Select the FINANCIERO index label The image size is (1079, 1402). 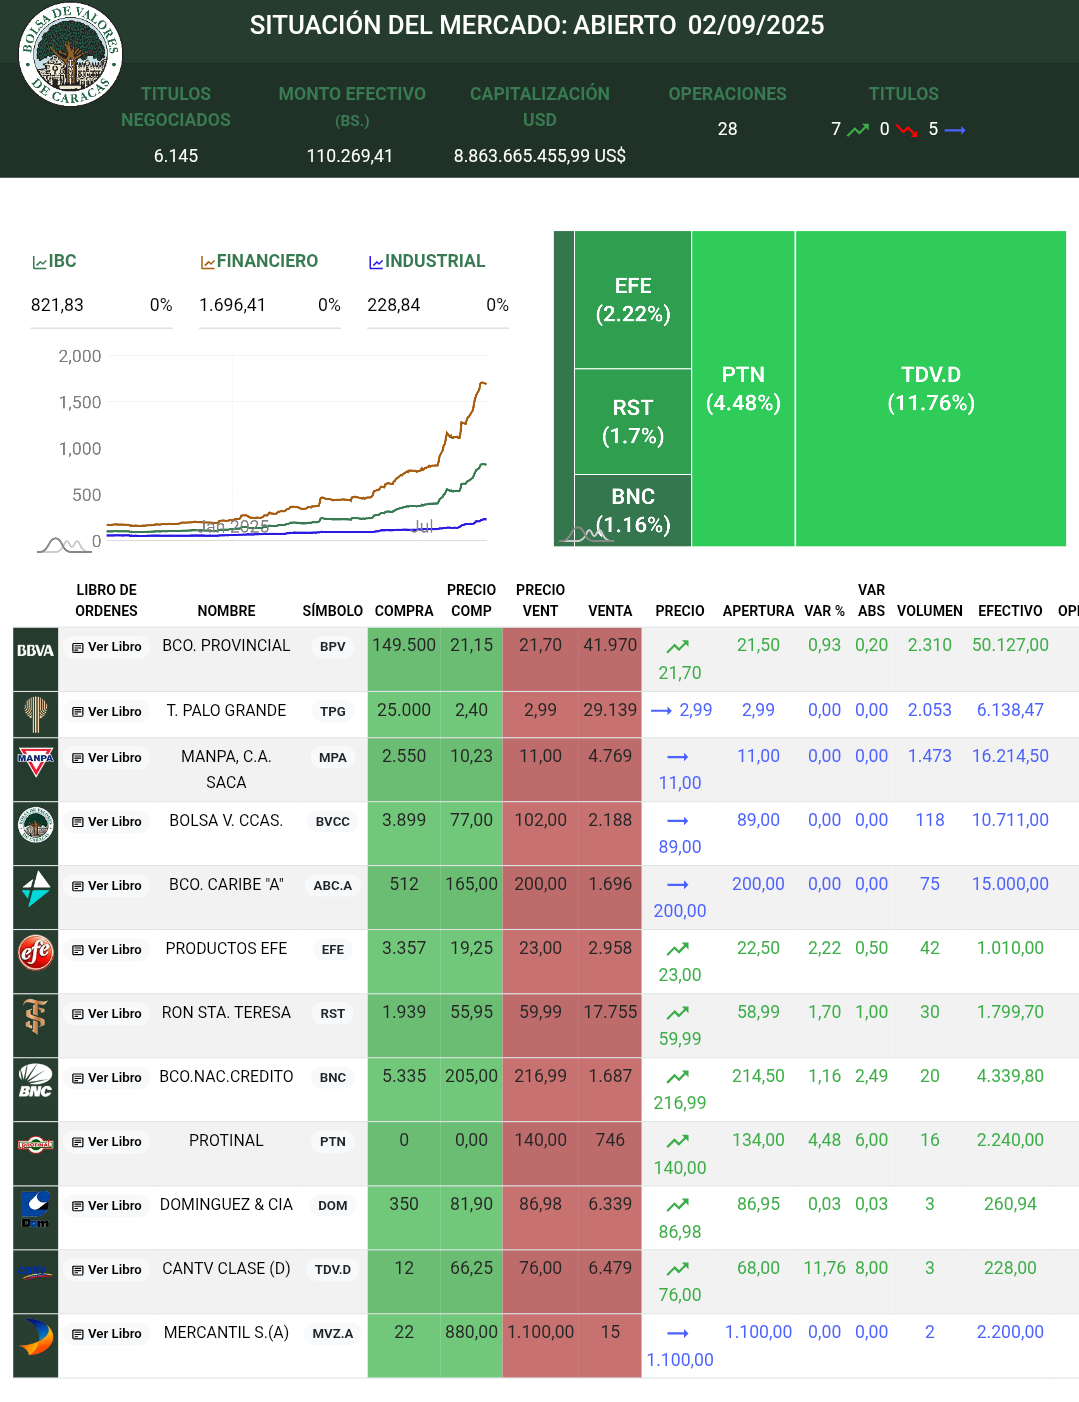267,261
